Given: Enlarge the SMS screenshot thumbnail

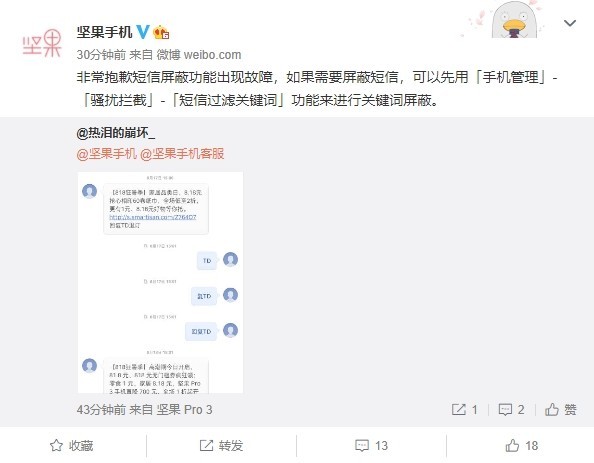Looking at the screenshot, I should coord(160,282).
